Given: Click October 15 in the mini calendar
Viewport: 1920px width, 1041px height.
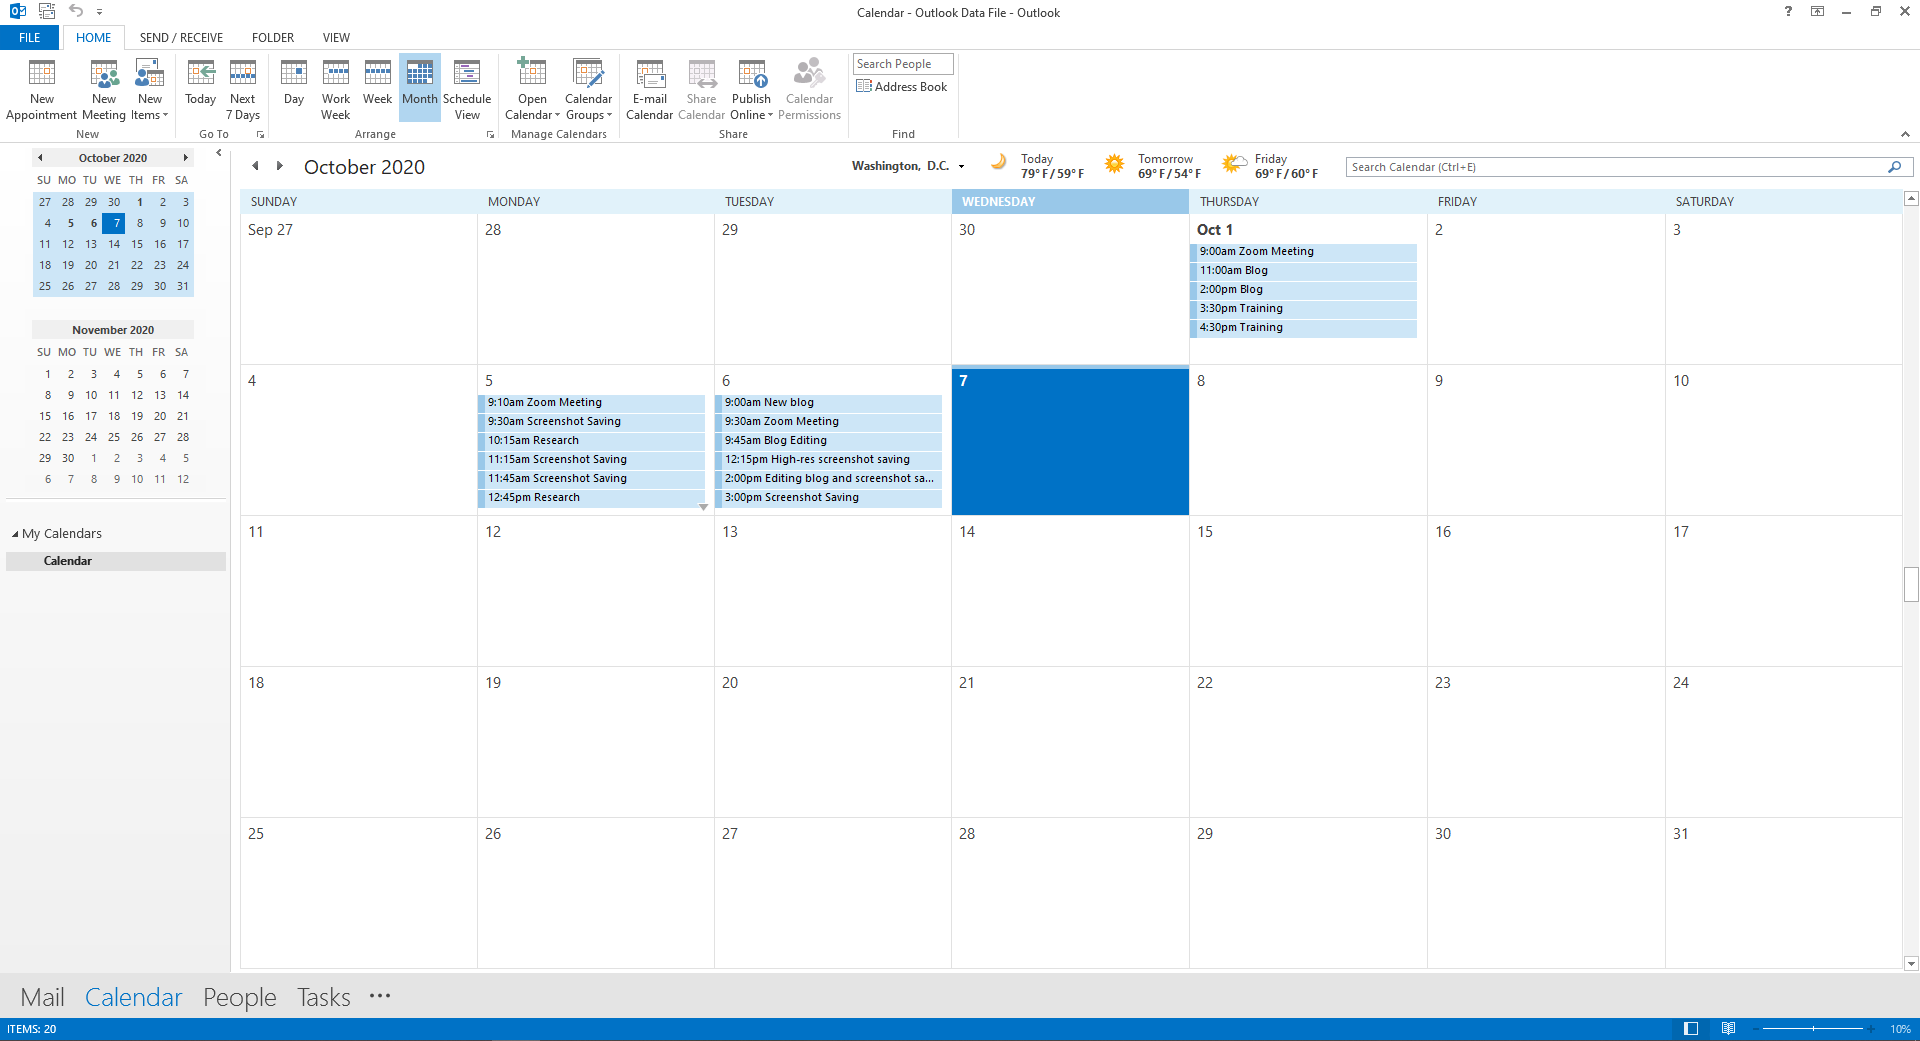Looking at the screenshot, I should [137, 244].
